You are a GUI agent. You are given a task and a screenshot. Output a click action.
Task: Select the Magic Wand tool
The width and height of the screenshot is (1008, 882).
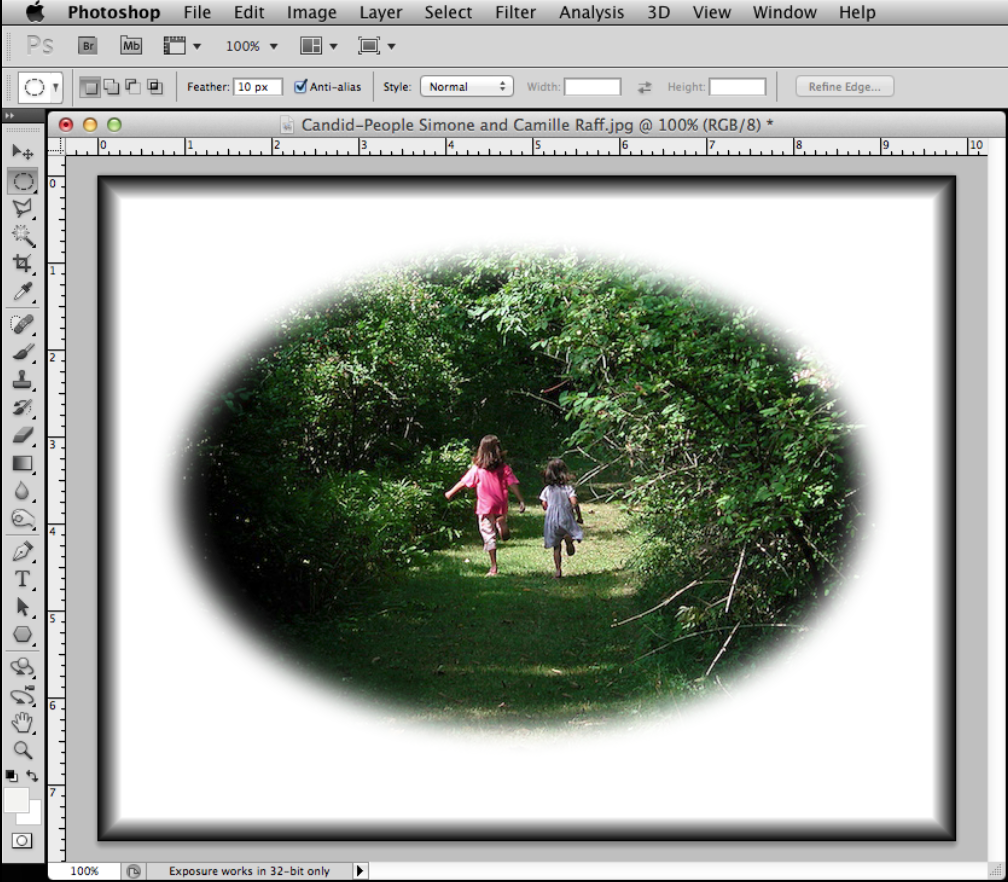click(22, 236)
